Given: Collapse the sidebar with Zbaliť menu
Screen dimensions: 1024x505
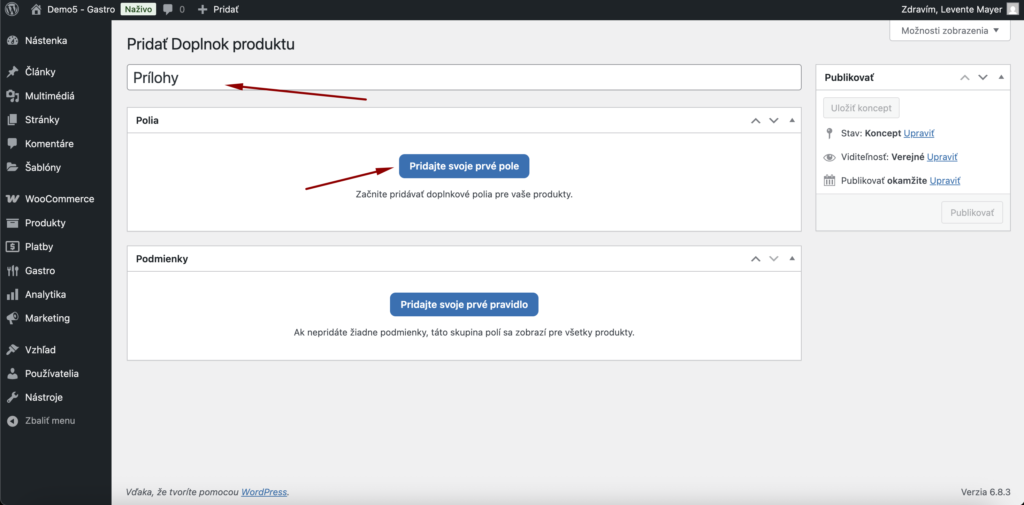Looking at the screenshot, I should coord(49,420).
